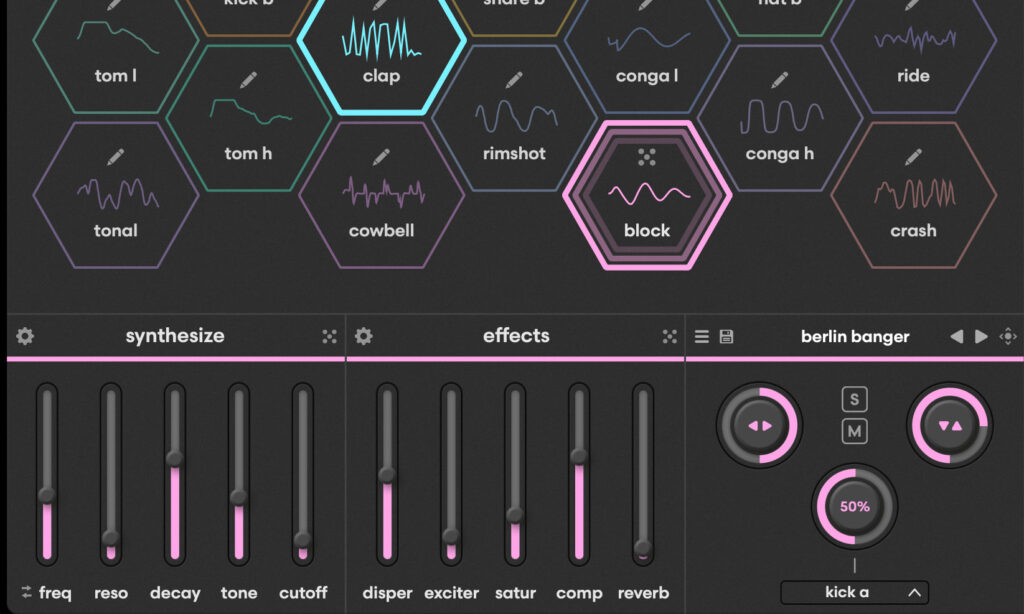Randomize the synthesize section with dice icon

[x=329, y=337]
